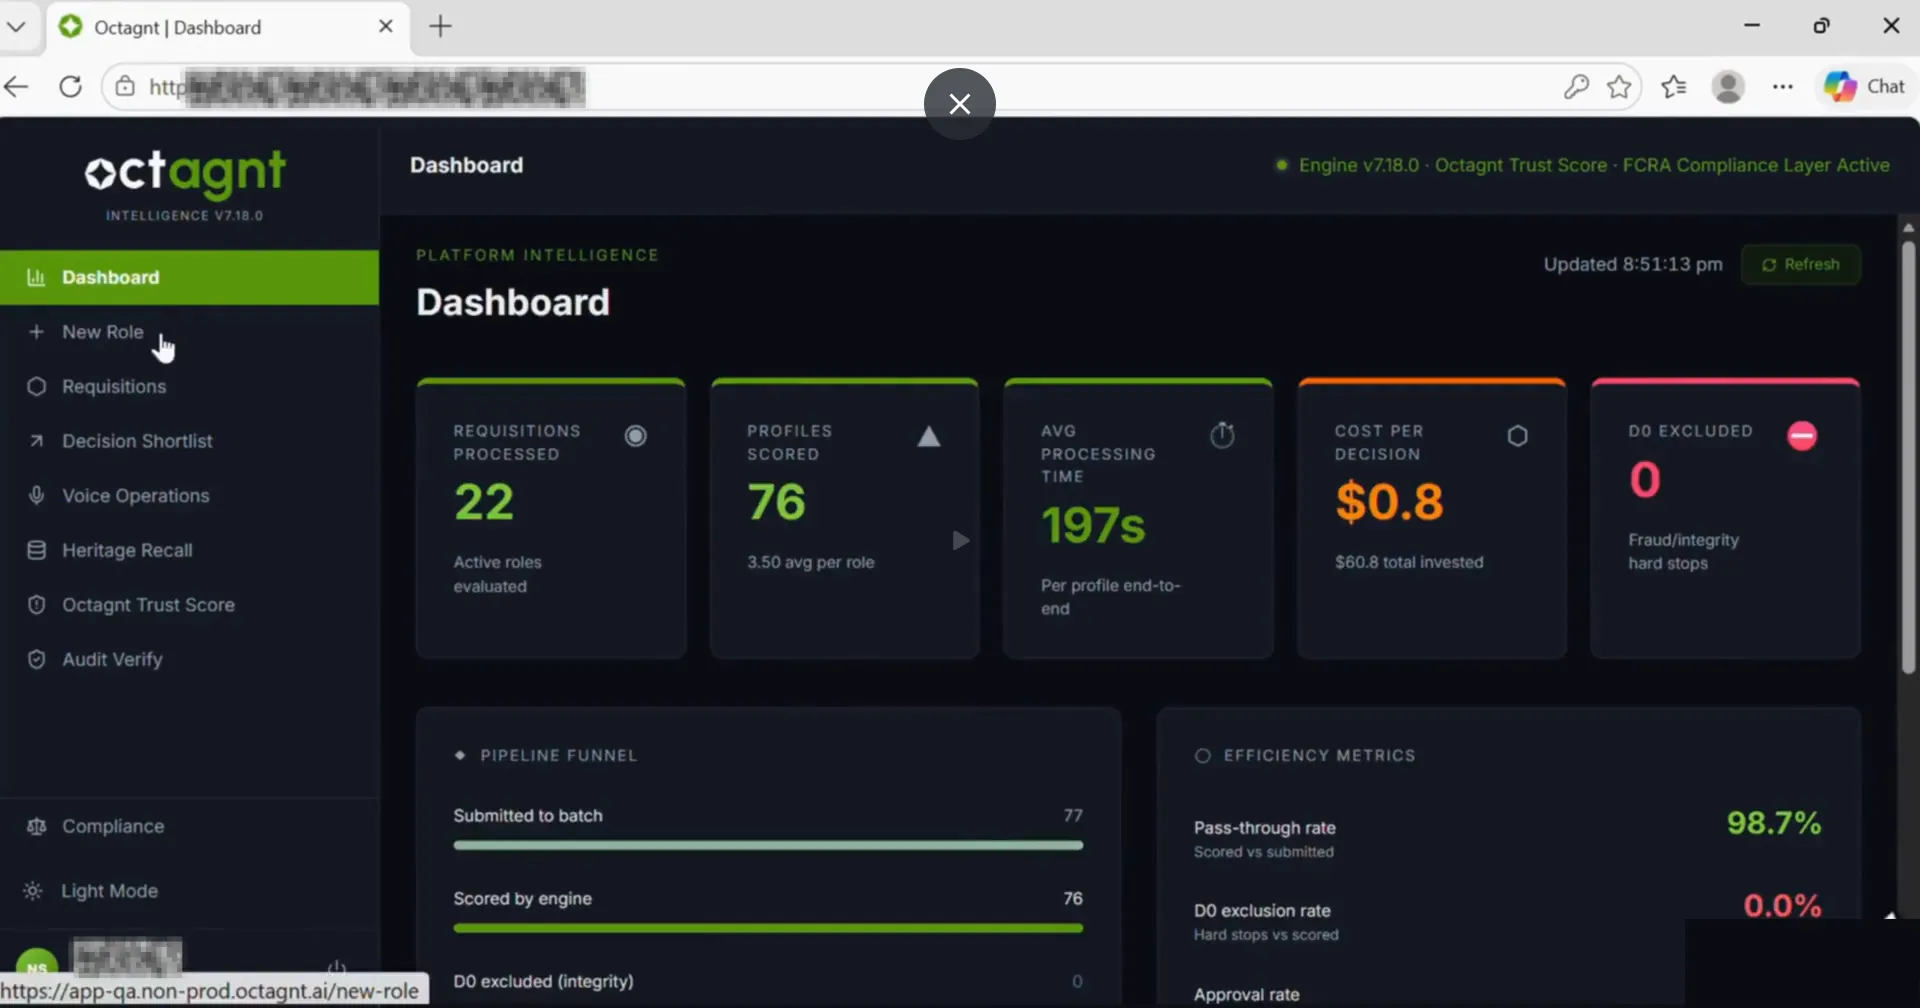Add page to favorites with star icon
1920x1008 pixels.
click(1619, 87)
